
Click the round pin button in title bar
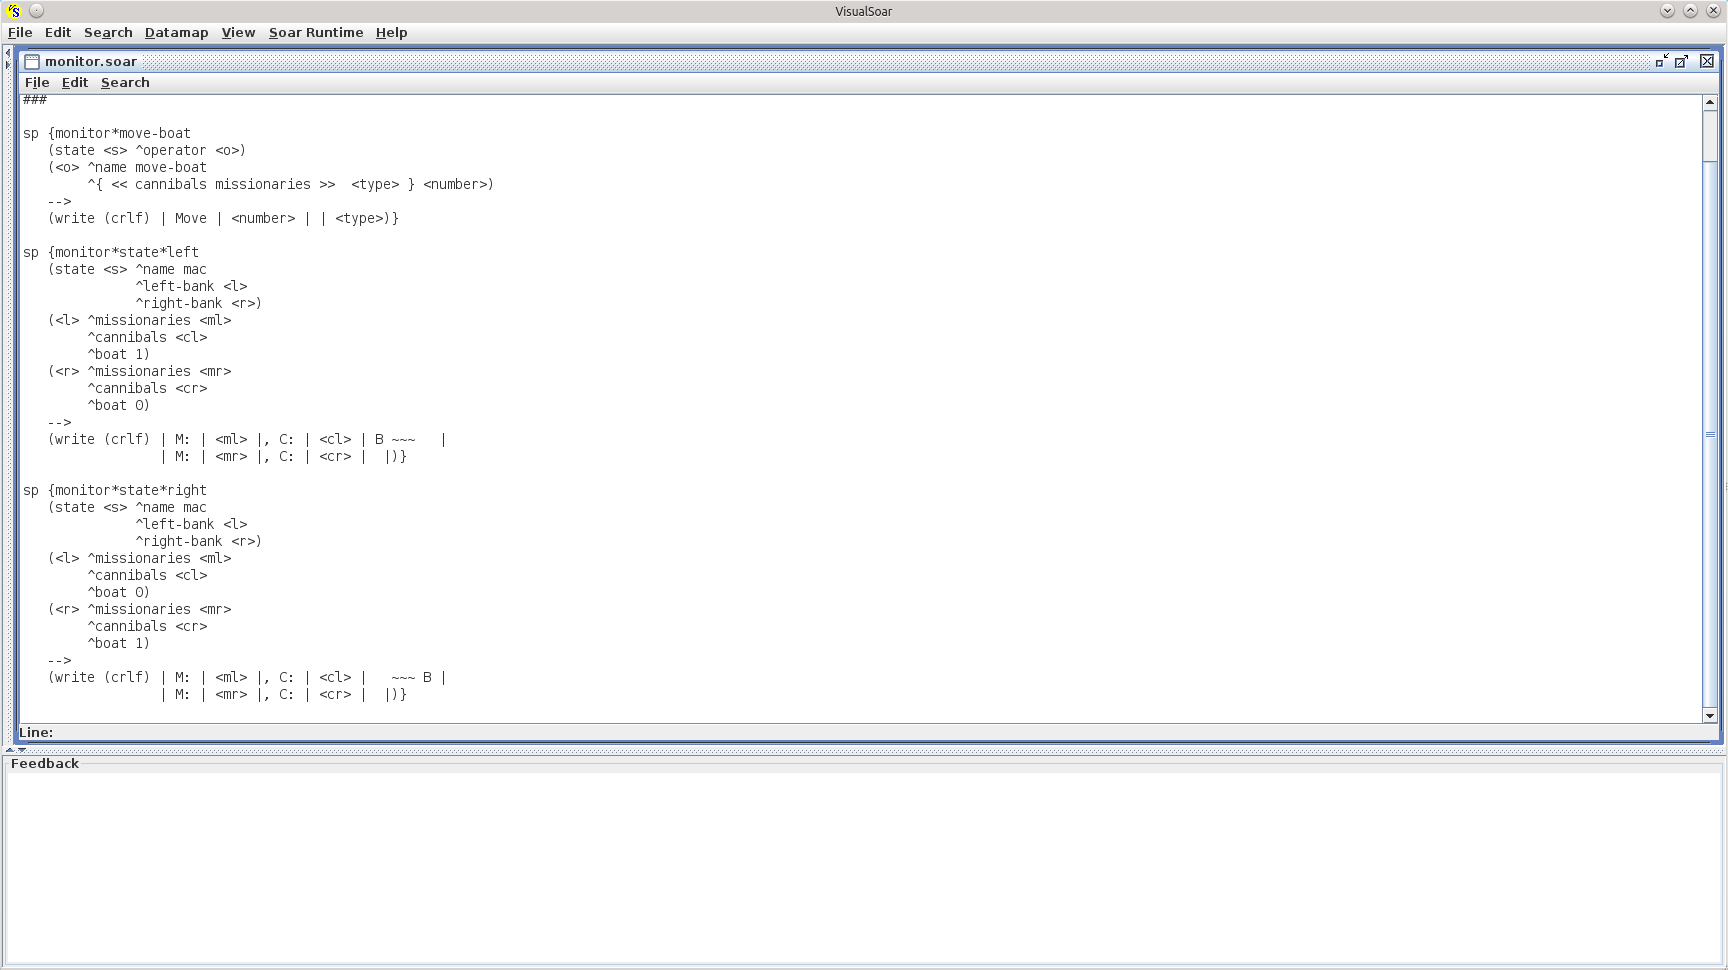pyautogui.click(x=36, y=11)
